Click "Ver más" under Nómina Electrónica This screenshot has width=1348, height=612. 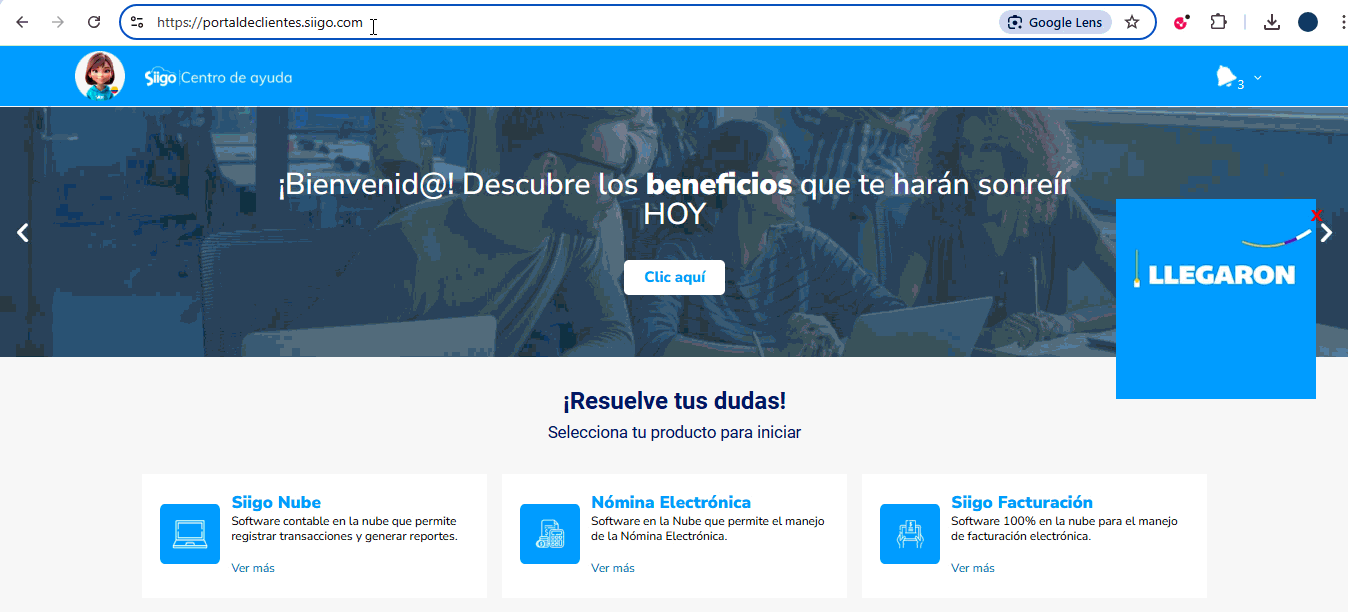pos(613,568)
